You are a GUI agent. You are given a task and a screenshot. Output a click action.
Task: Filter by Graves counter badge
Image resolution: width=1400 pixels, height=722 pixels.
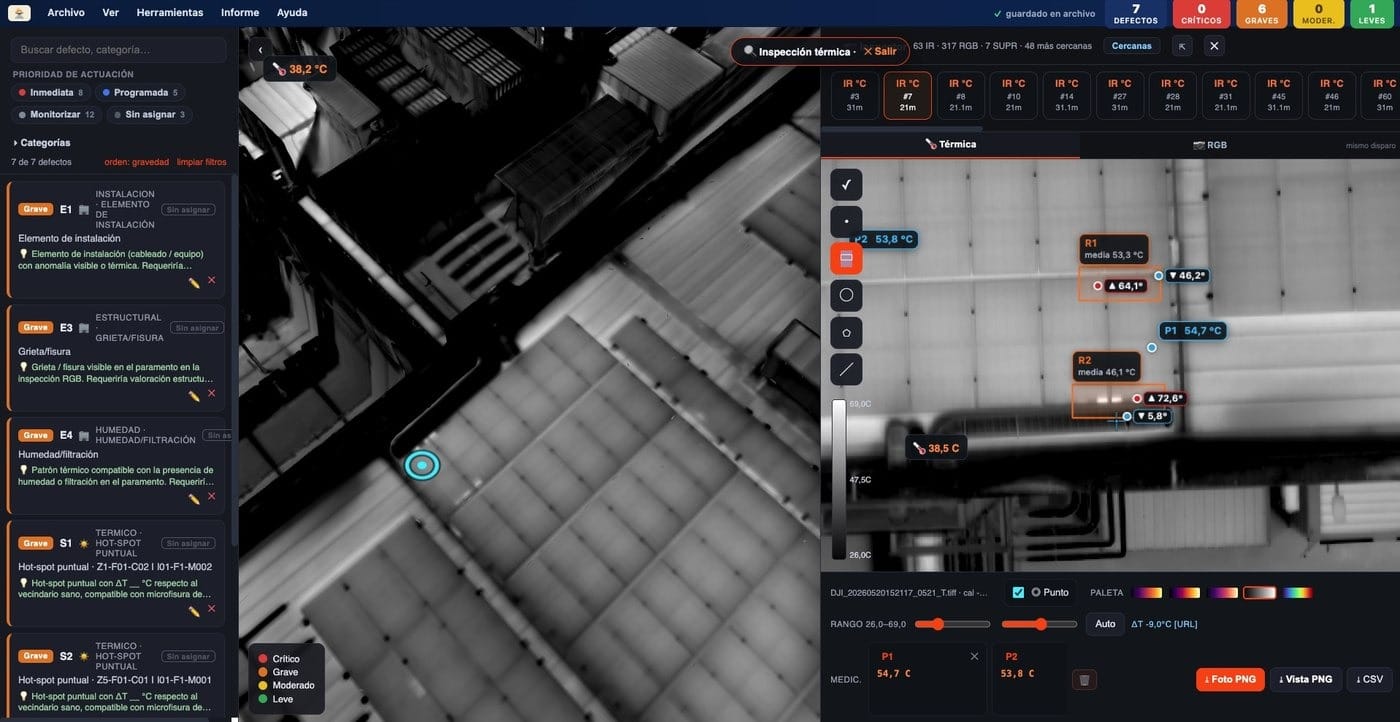[1261, 13]
